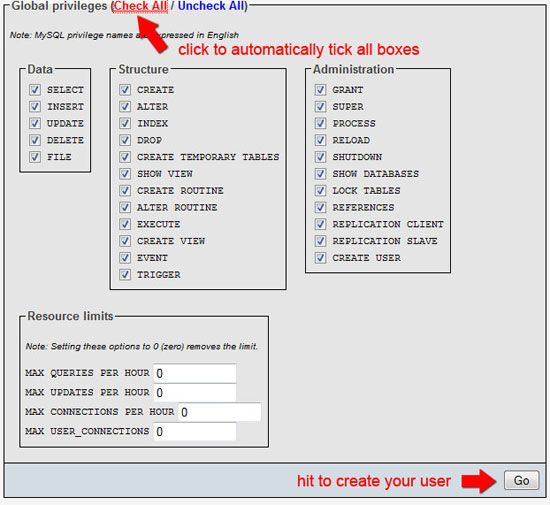Toggle the INSERT privilege checkbox
The height and width of the screenshot is (505, 550).
click(35, 107)
